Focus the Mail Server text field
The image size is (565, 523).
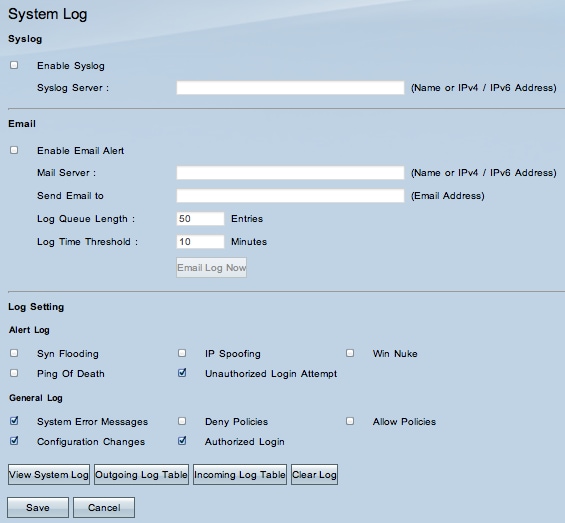coord(290,173)
